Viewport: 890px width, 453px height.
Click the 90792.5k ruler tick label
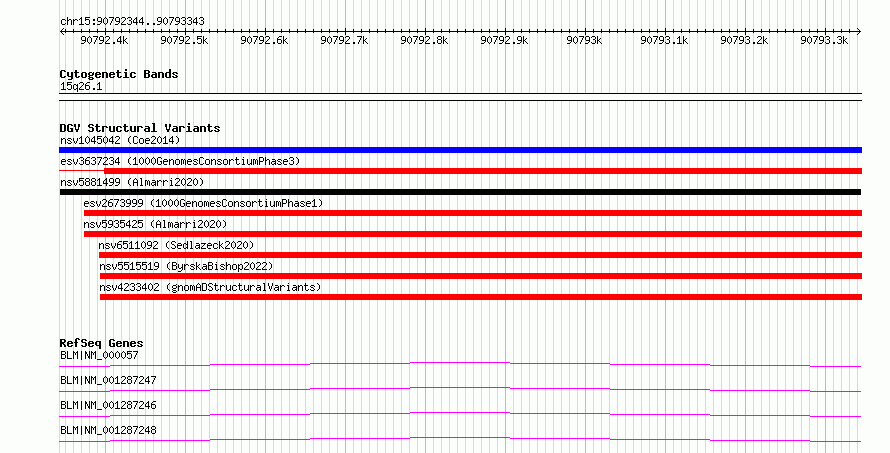click(184, 40)
